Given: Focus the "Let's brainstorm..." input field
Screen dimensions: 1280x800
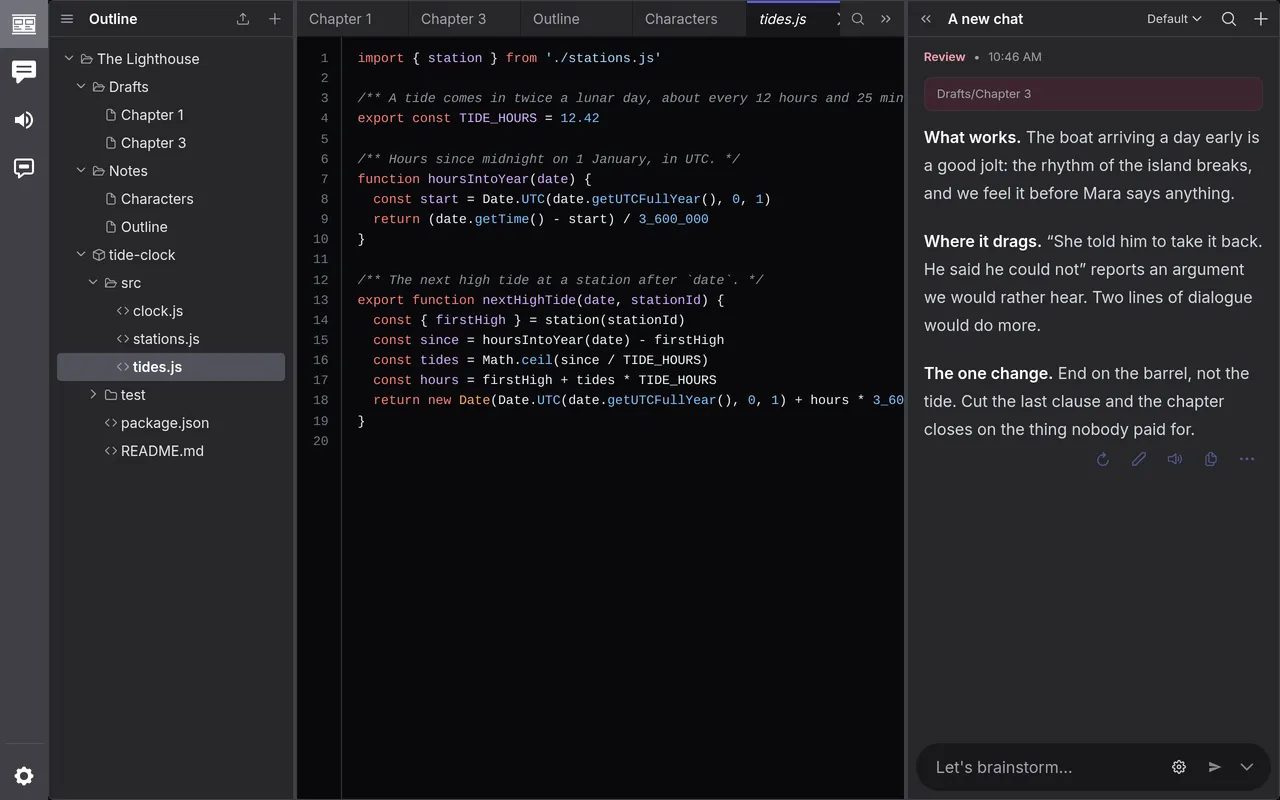Looking at the screenshot, I should pyautogui.click(x=1045, y=767).
